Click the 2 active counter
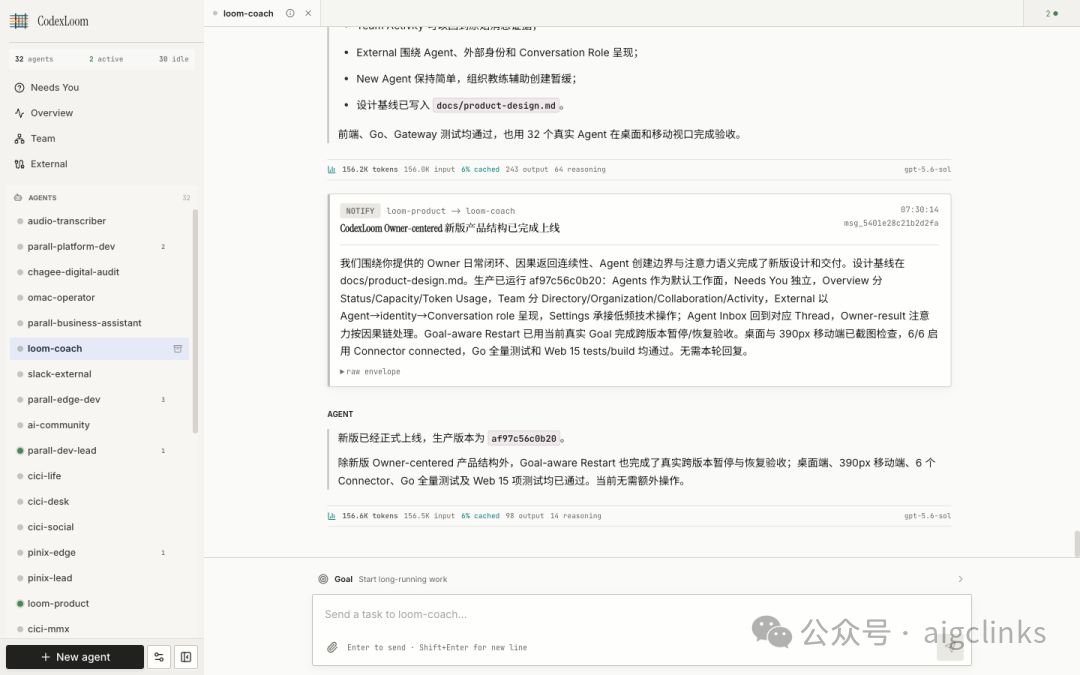1080x675 pixels. pos(106,59)
